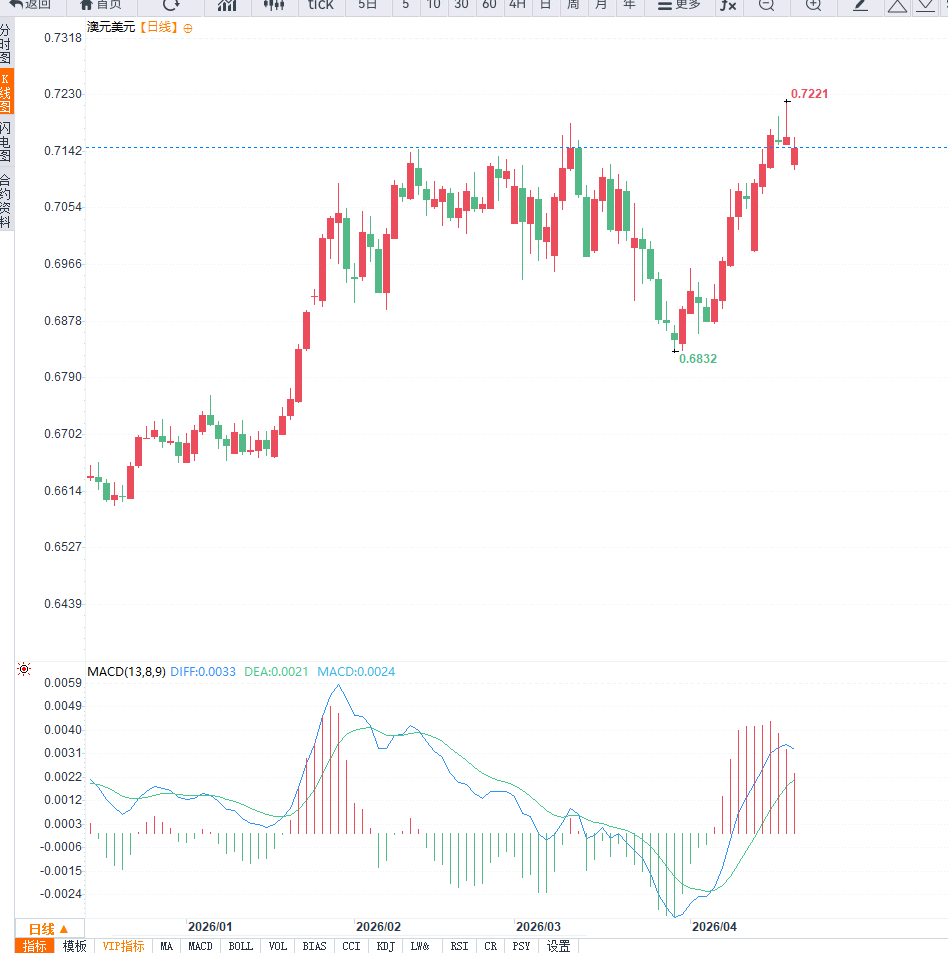Image resolution: width=948 pixels, height=953 pixels.
Task: Select the 月 monthly period
Action: click(x=601, y=5)
